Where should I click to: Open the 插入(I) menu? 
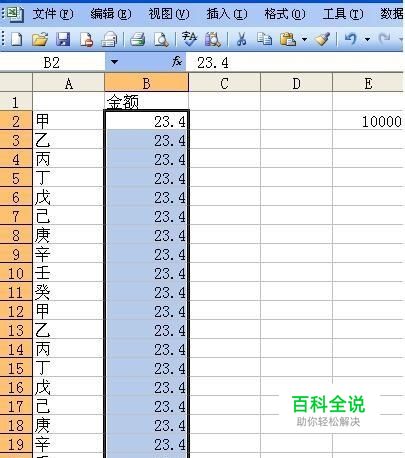[227, 14]
